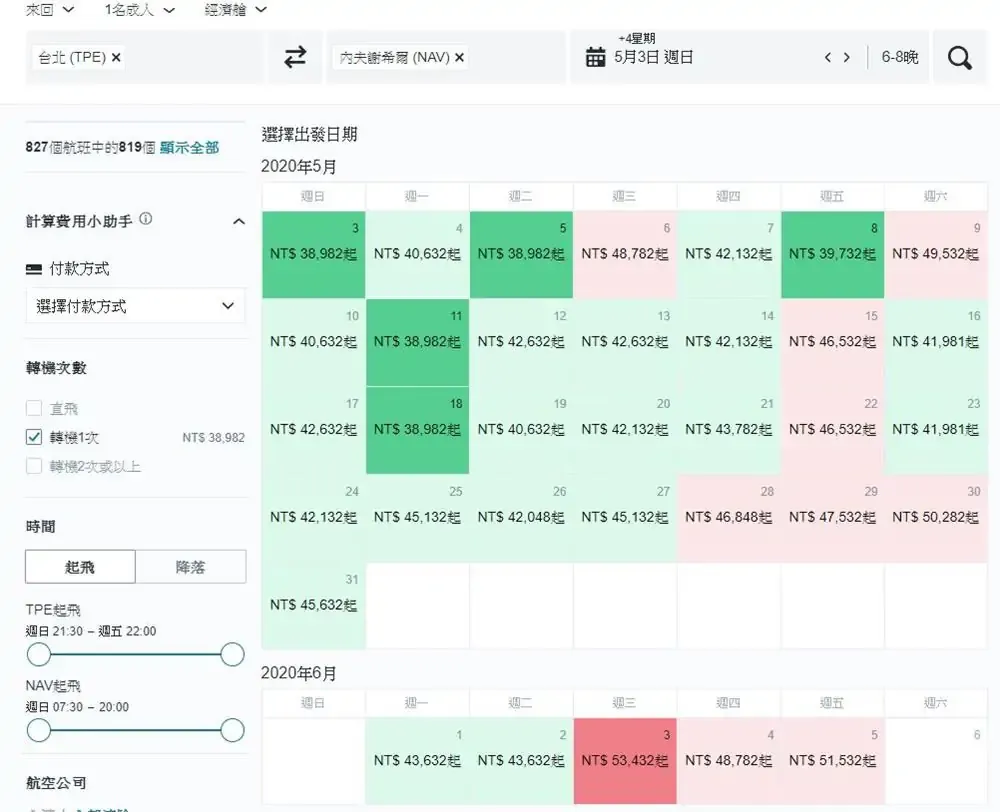Open the 經濟艙 dropdown
Viewport: 1000px width, 812px height.
coord(233,10)
